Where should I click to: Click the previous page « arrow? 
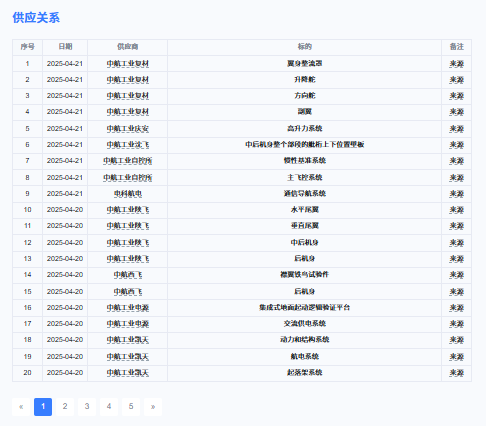21,407
